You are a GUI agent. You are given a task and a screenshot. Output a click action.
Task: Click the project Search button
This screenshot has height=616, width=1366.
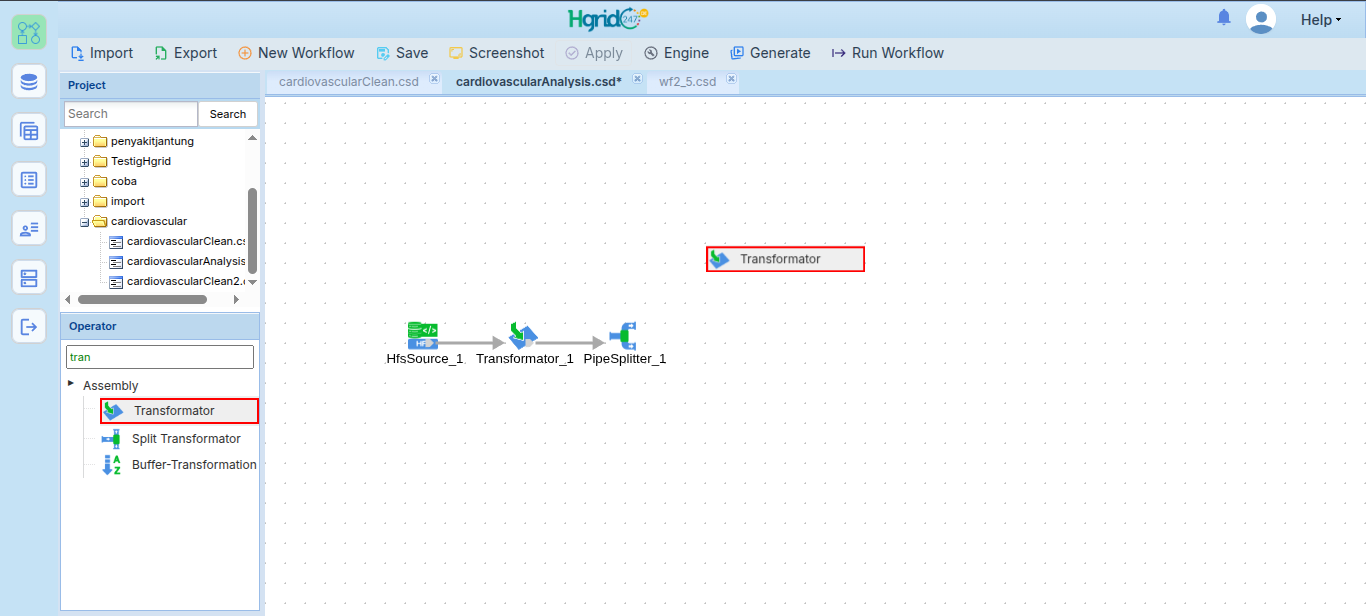point(228,114)
